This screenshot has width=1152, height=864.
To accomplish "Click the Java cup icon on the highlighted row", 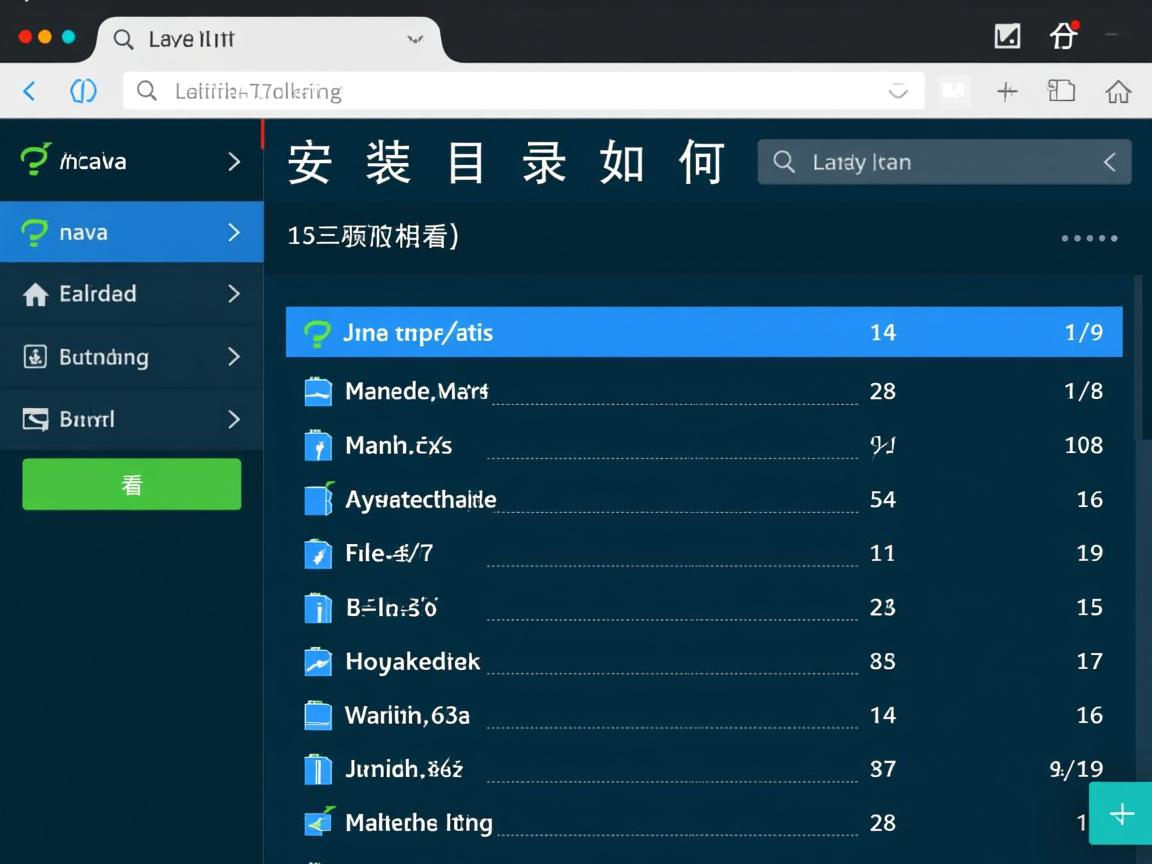I will tap(318, 333).
